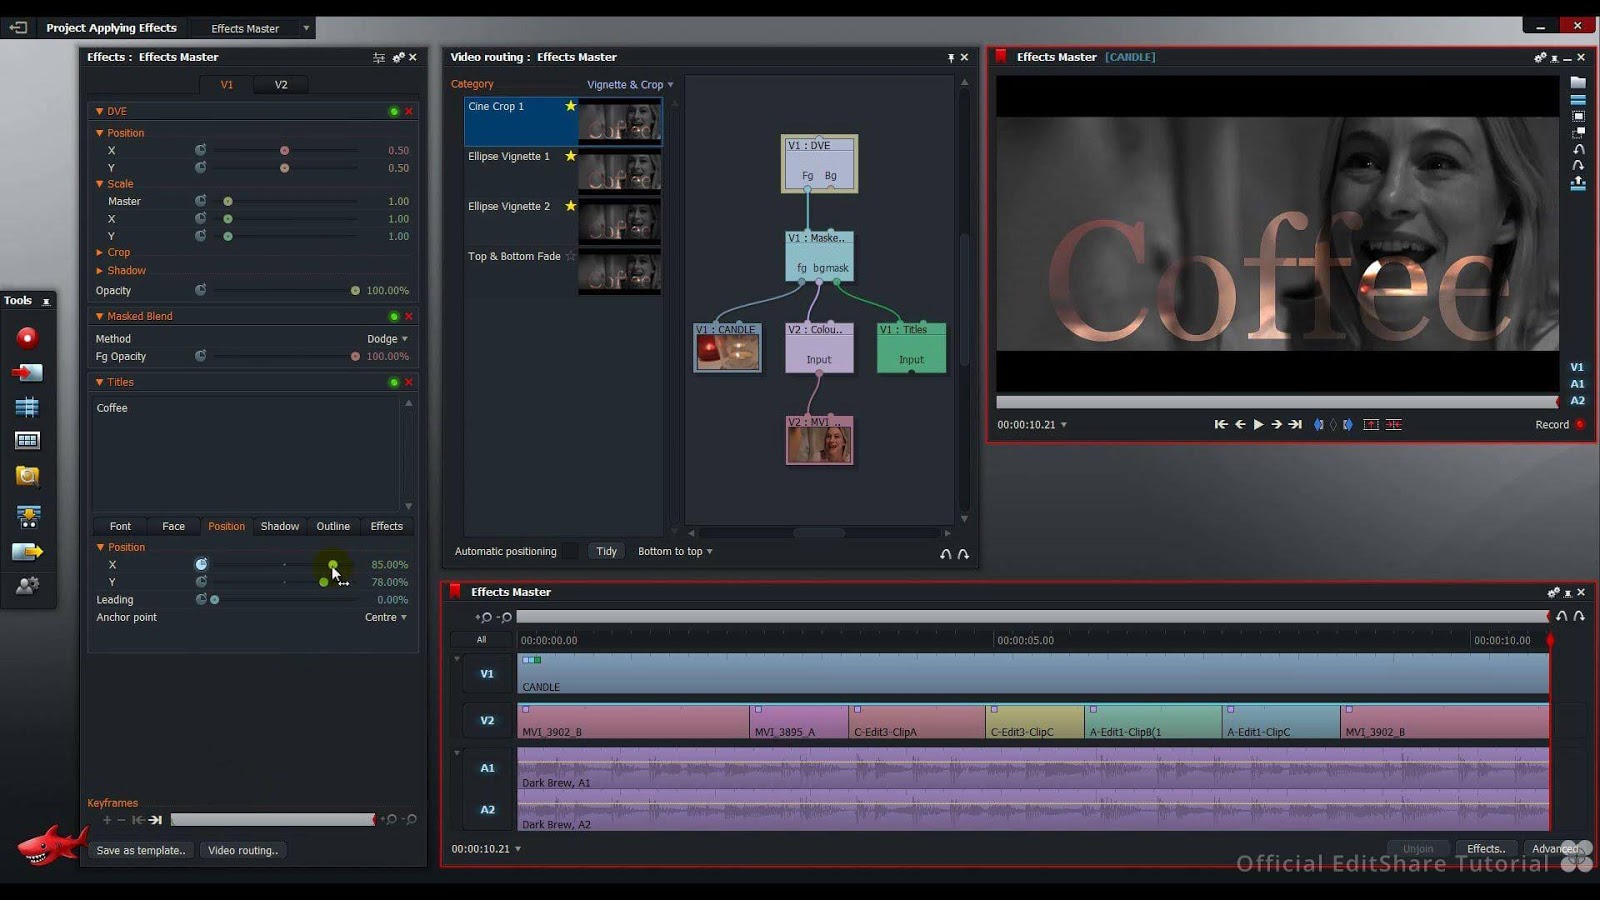Click the DVE Opacity slider handle
Viewport: 1600px width, 900px height.
pos(355,291)
